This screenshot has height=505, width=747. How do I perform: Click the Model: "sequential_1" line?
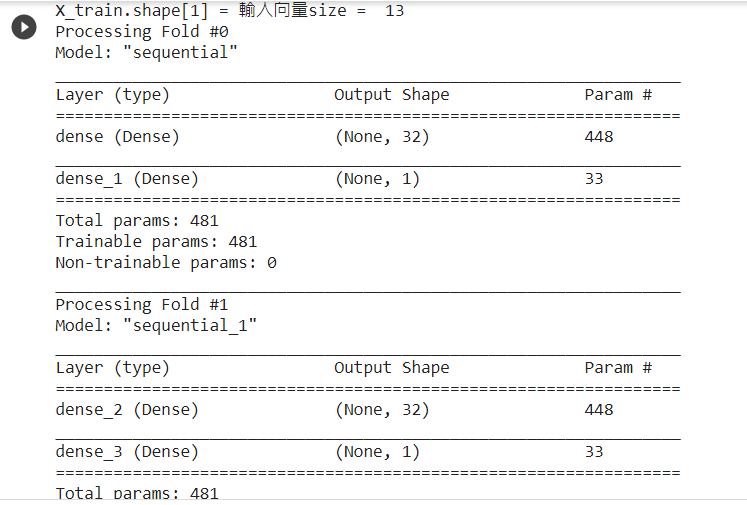click(156, 325)
